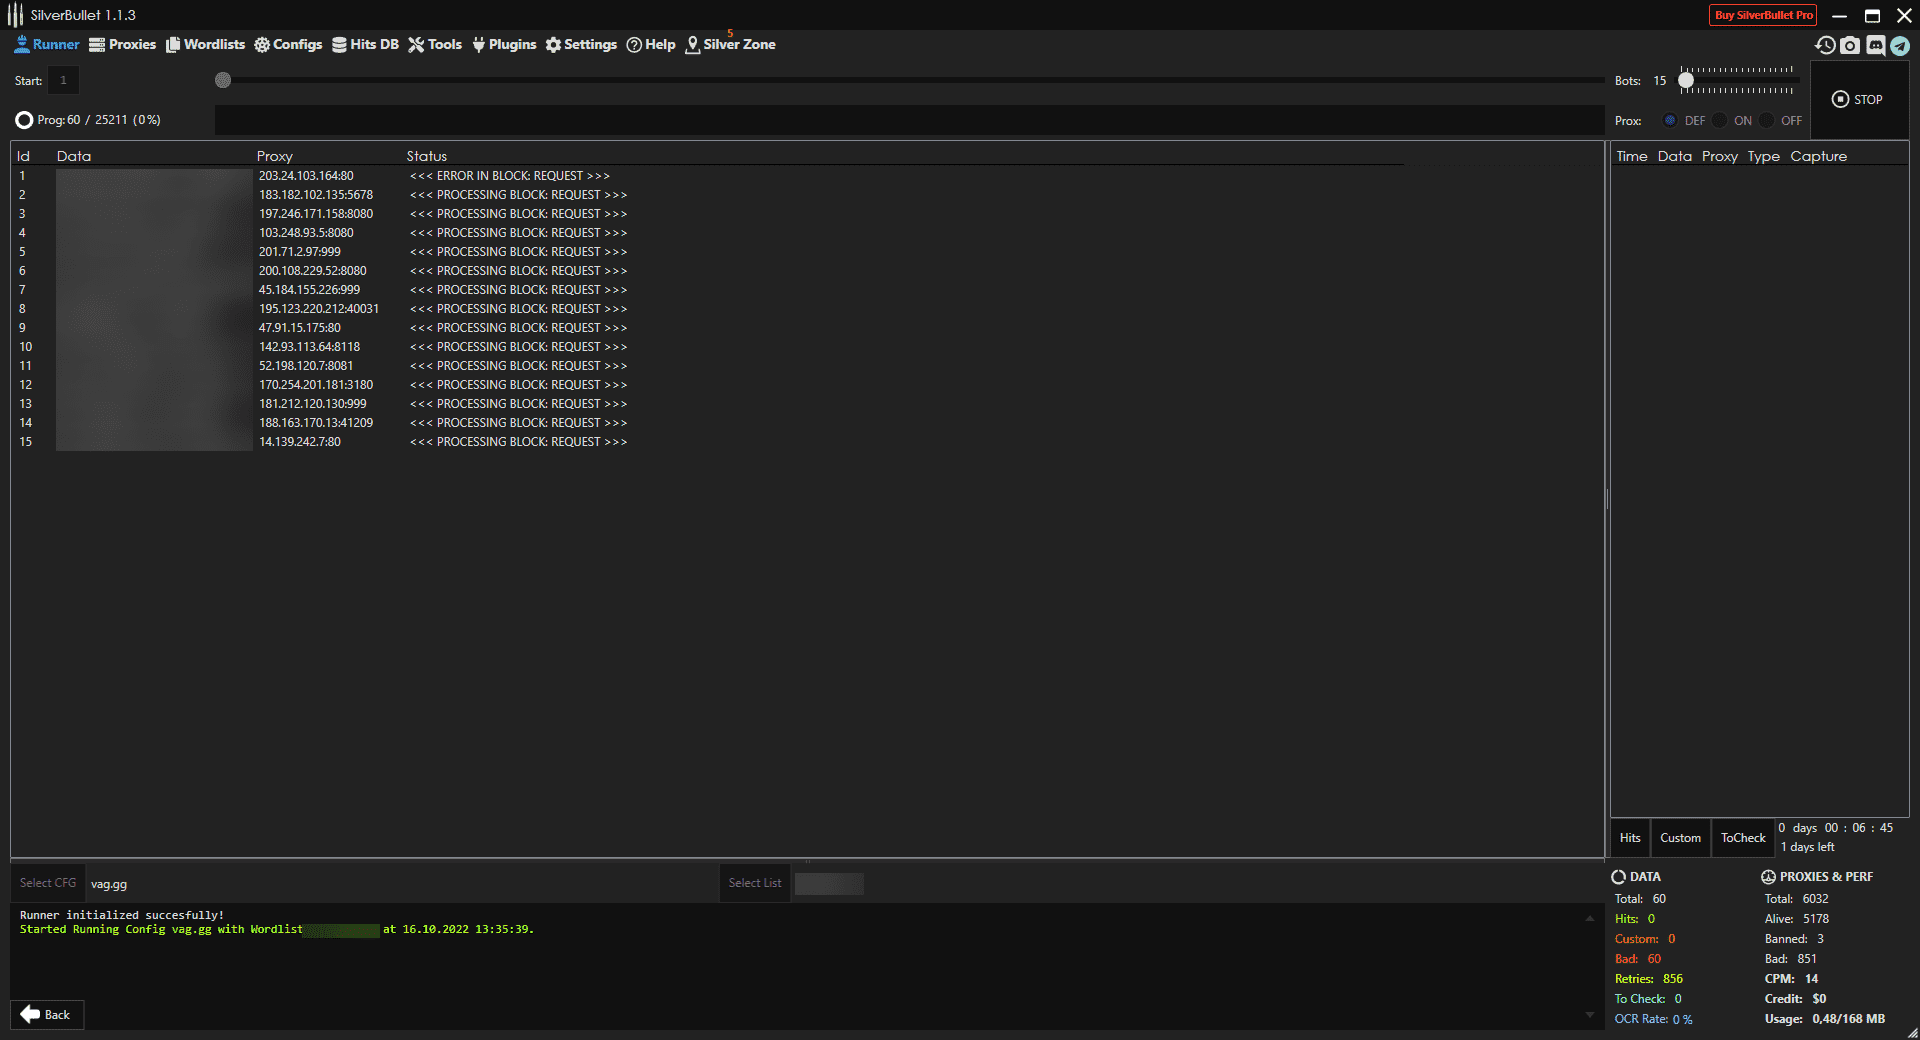Switch to the Custom tab

click(1680, 838)
